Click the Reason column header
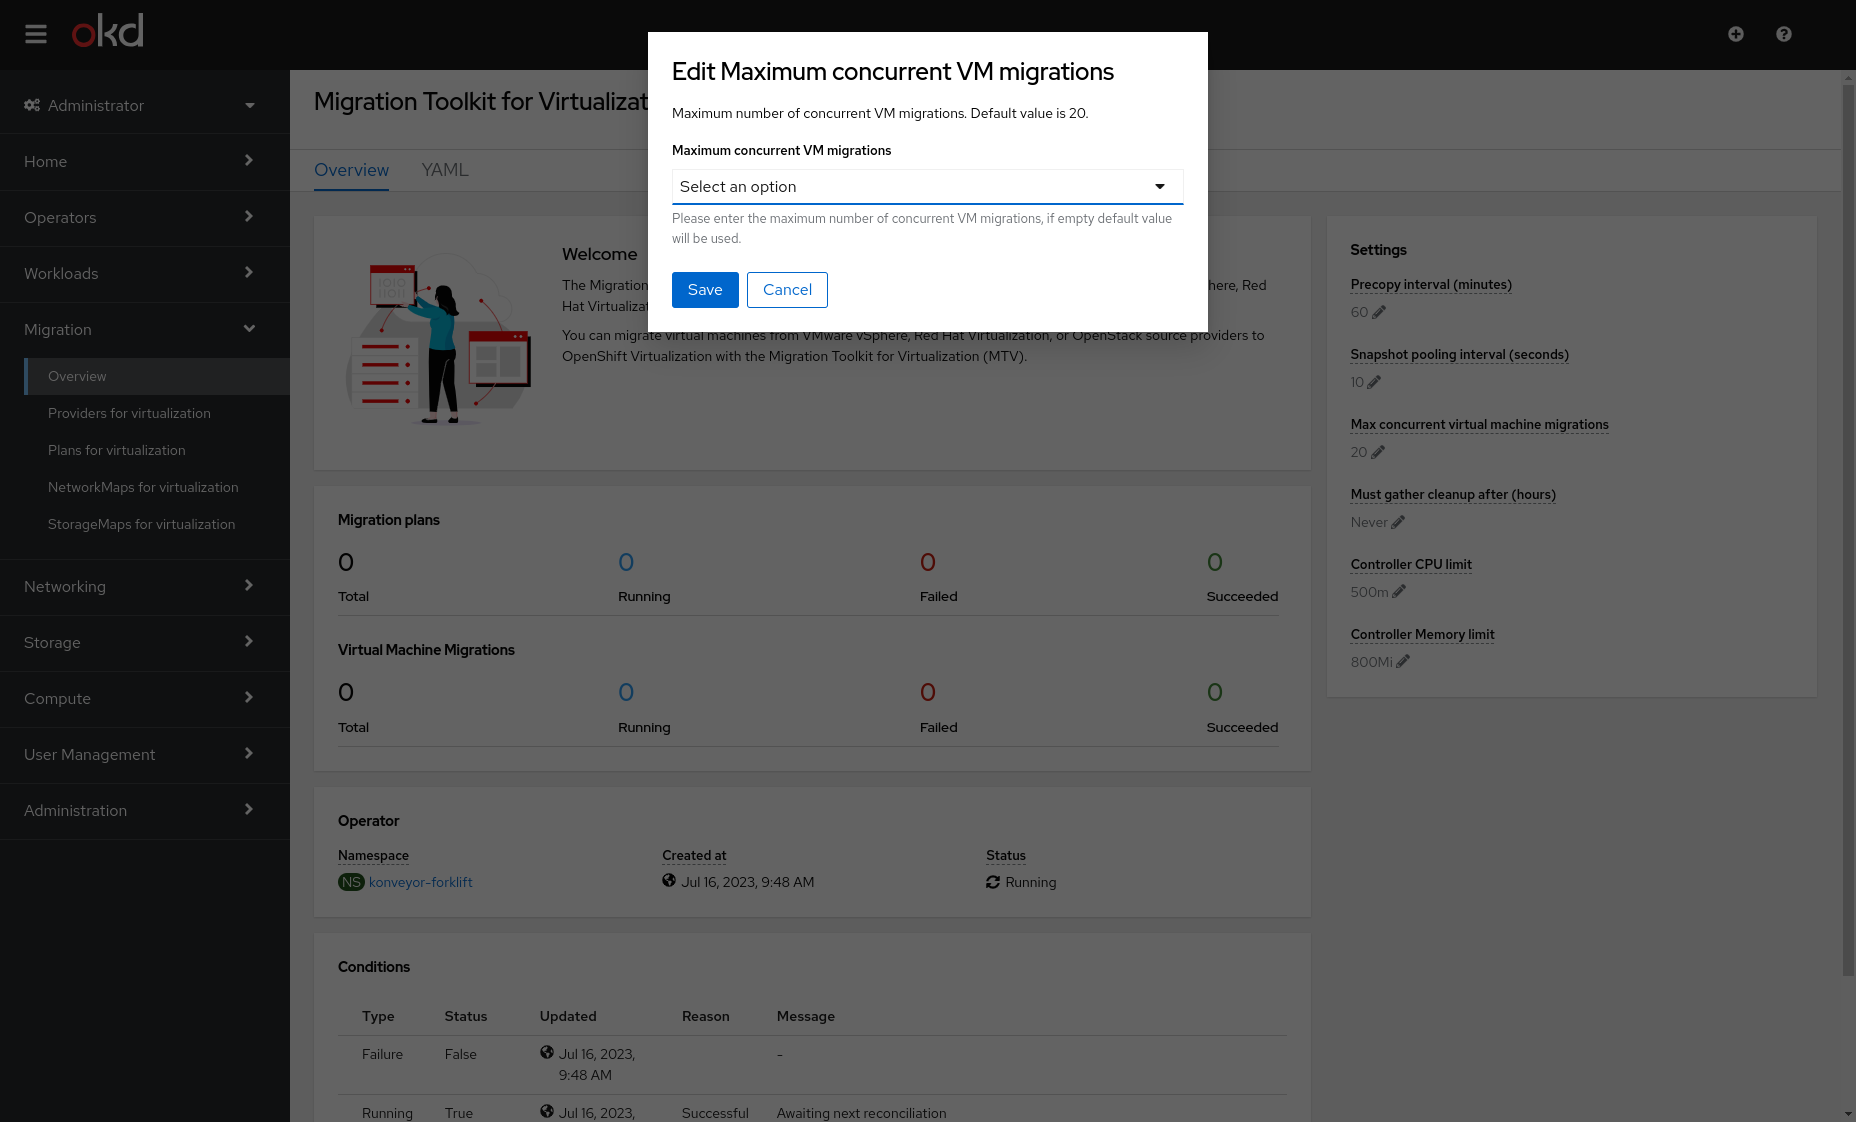The height and width of the screenshot is (1122, 1856). [x=706, y=1016]
